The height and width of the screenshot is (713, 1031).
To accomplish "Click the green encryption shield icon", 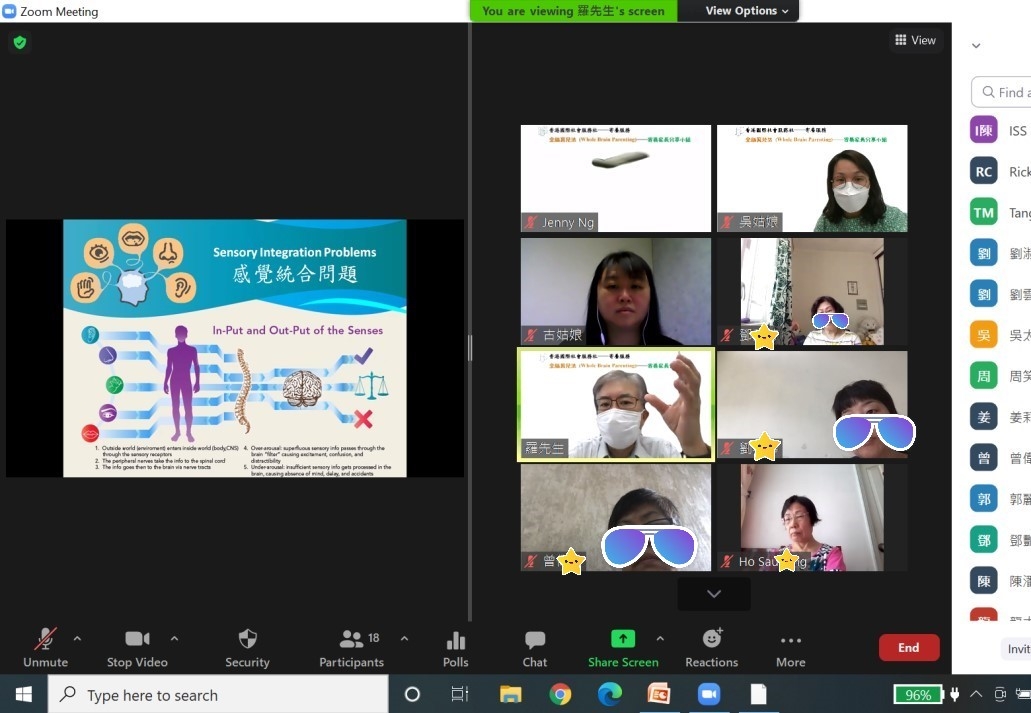I will tap(19, 43).
